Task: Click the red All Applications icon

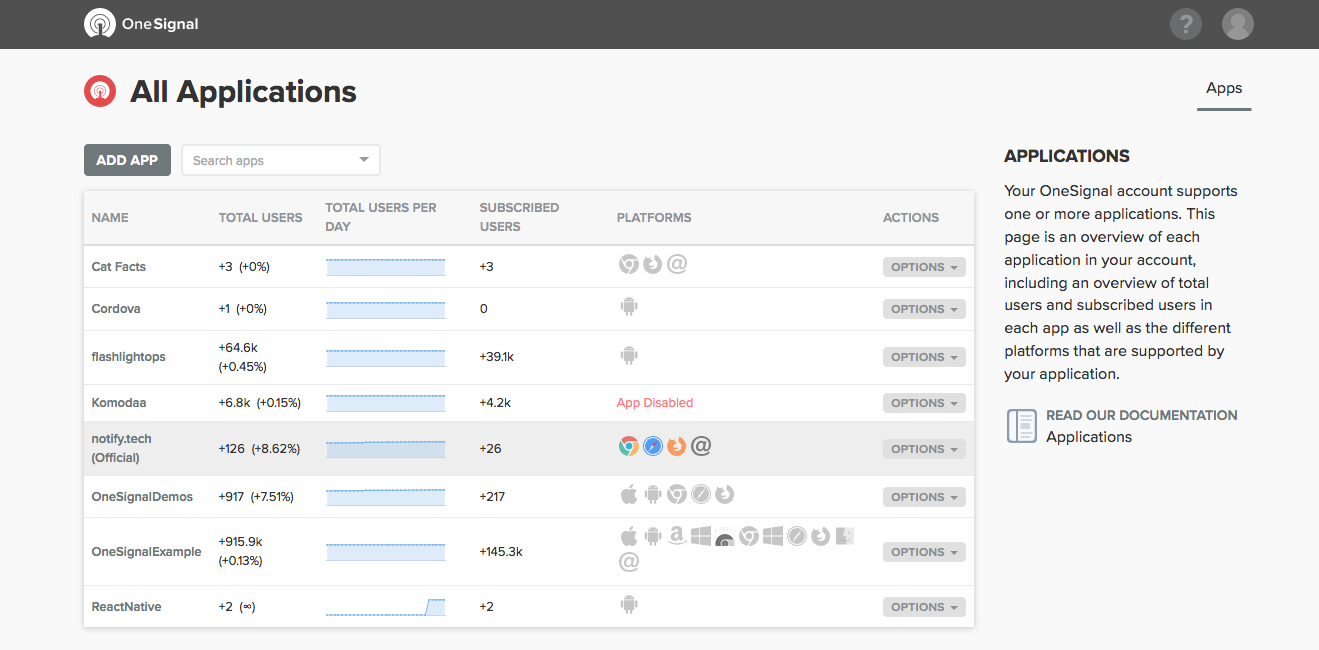Action: pos(100,91)
